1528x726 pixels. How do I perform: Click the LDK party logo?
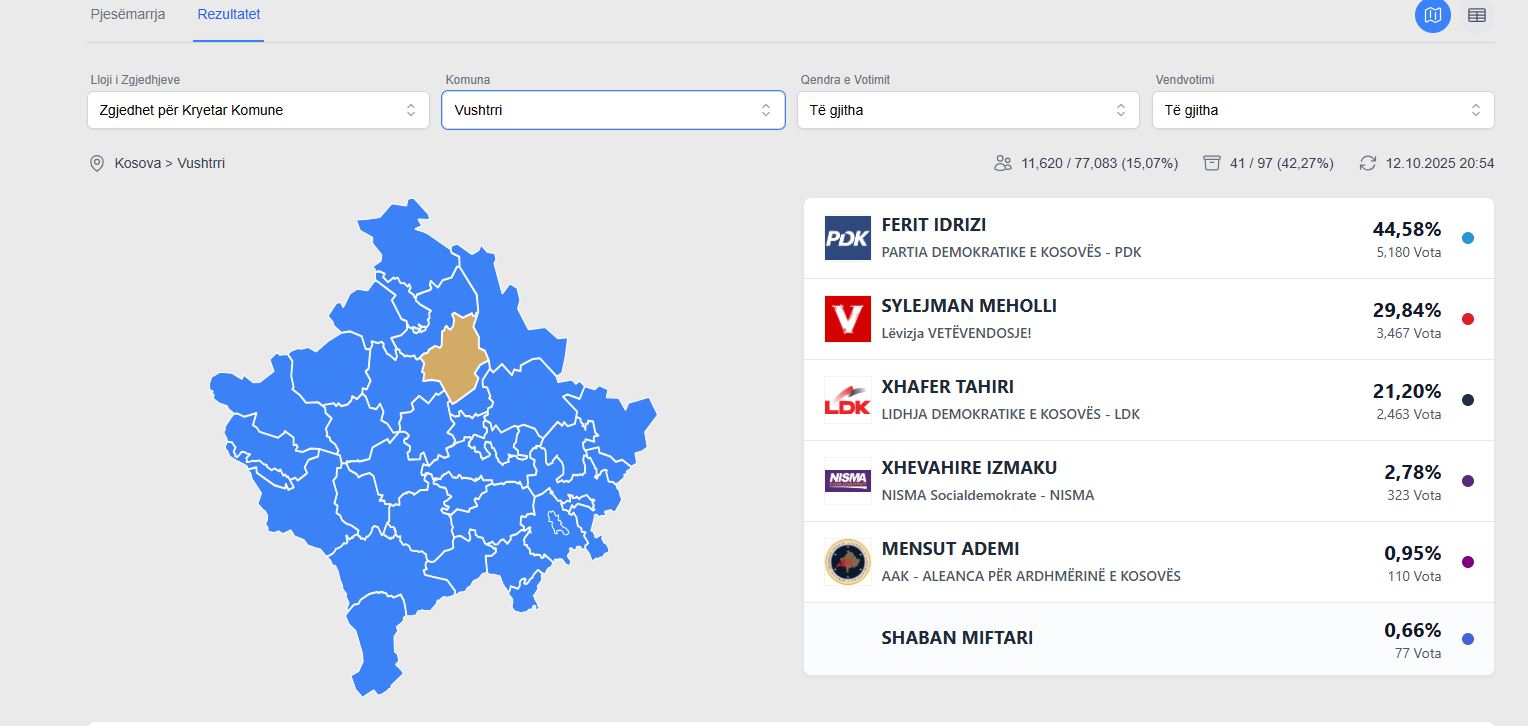[x=847, y=400]
